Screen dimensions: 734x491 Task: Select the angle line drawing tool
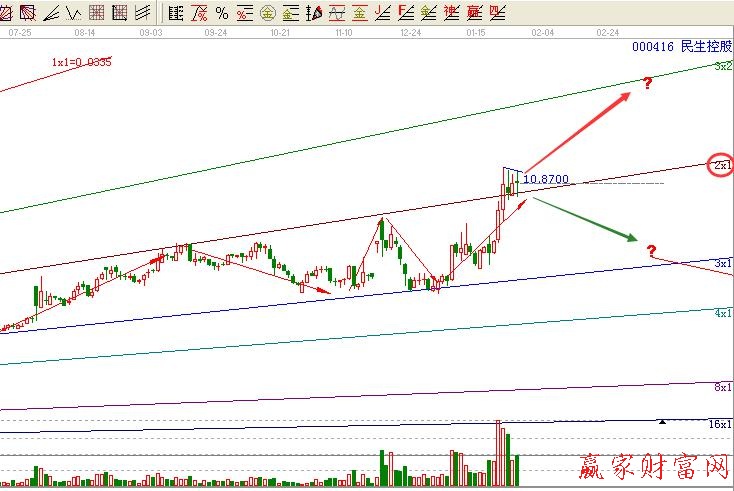50,13
